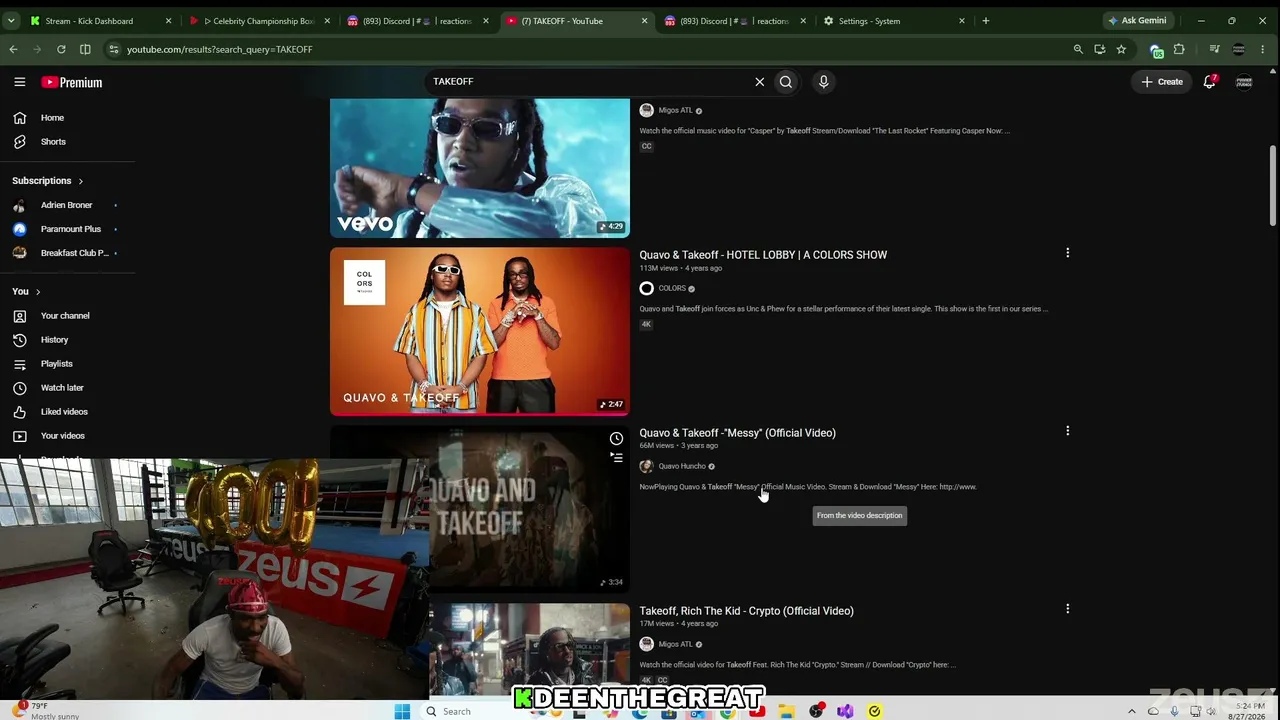
Task: Open Liked videos
Action: 66,412
